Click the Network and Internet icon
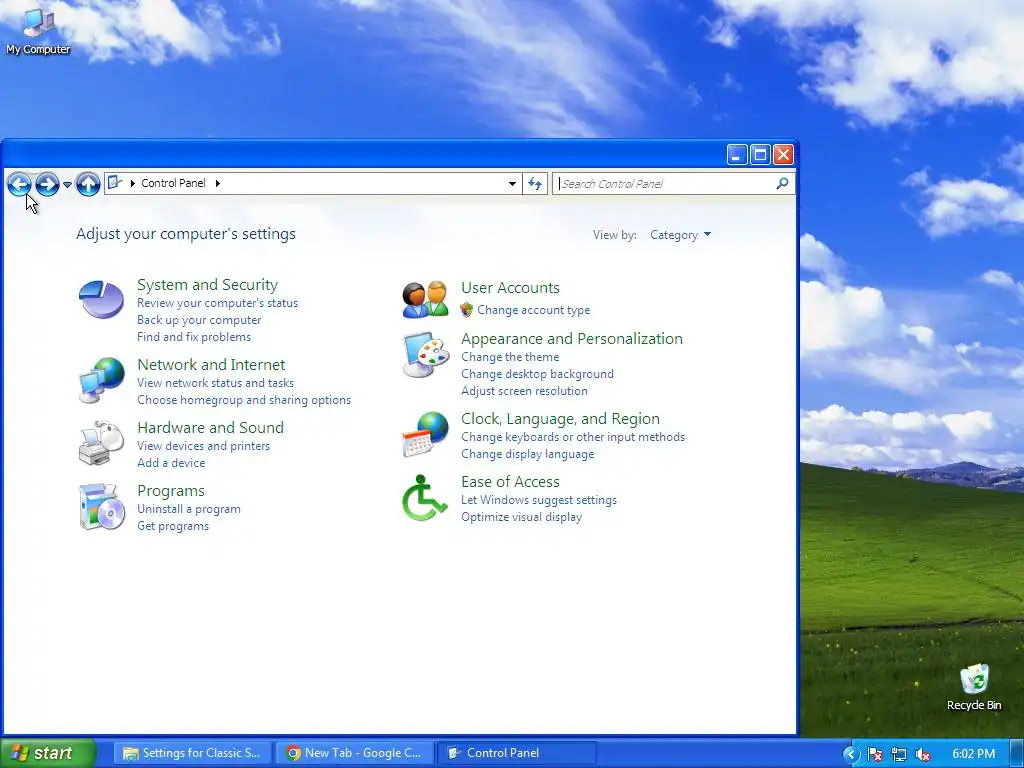The height and width of the screenshot is (768, 1024). pyautogui.click(x=101, y=379)
